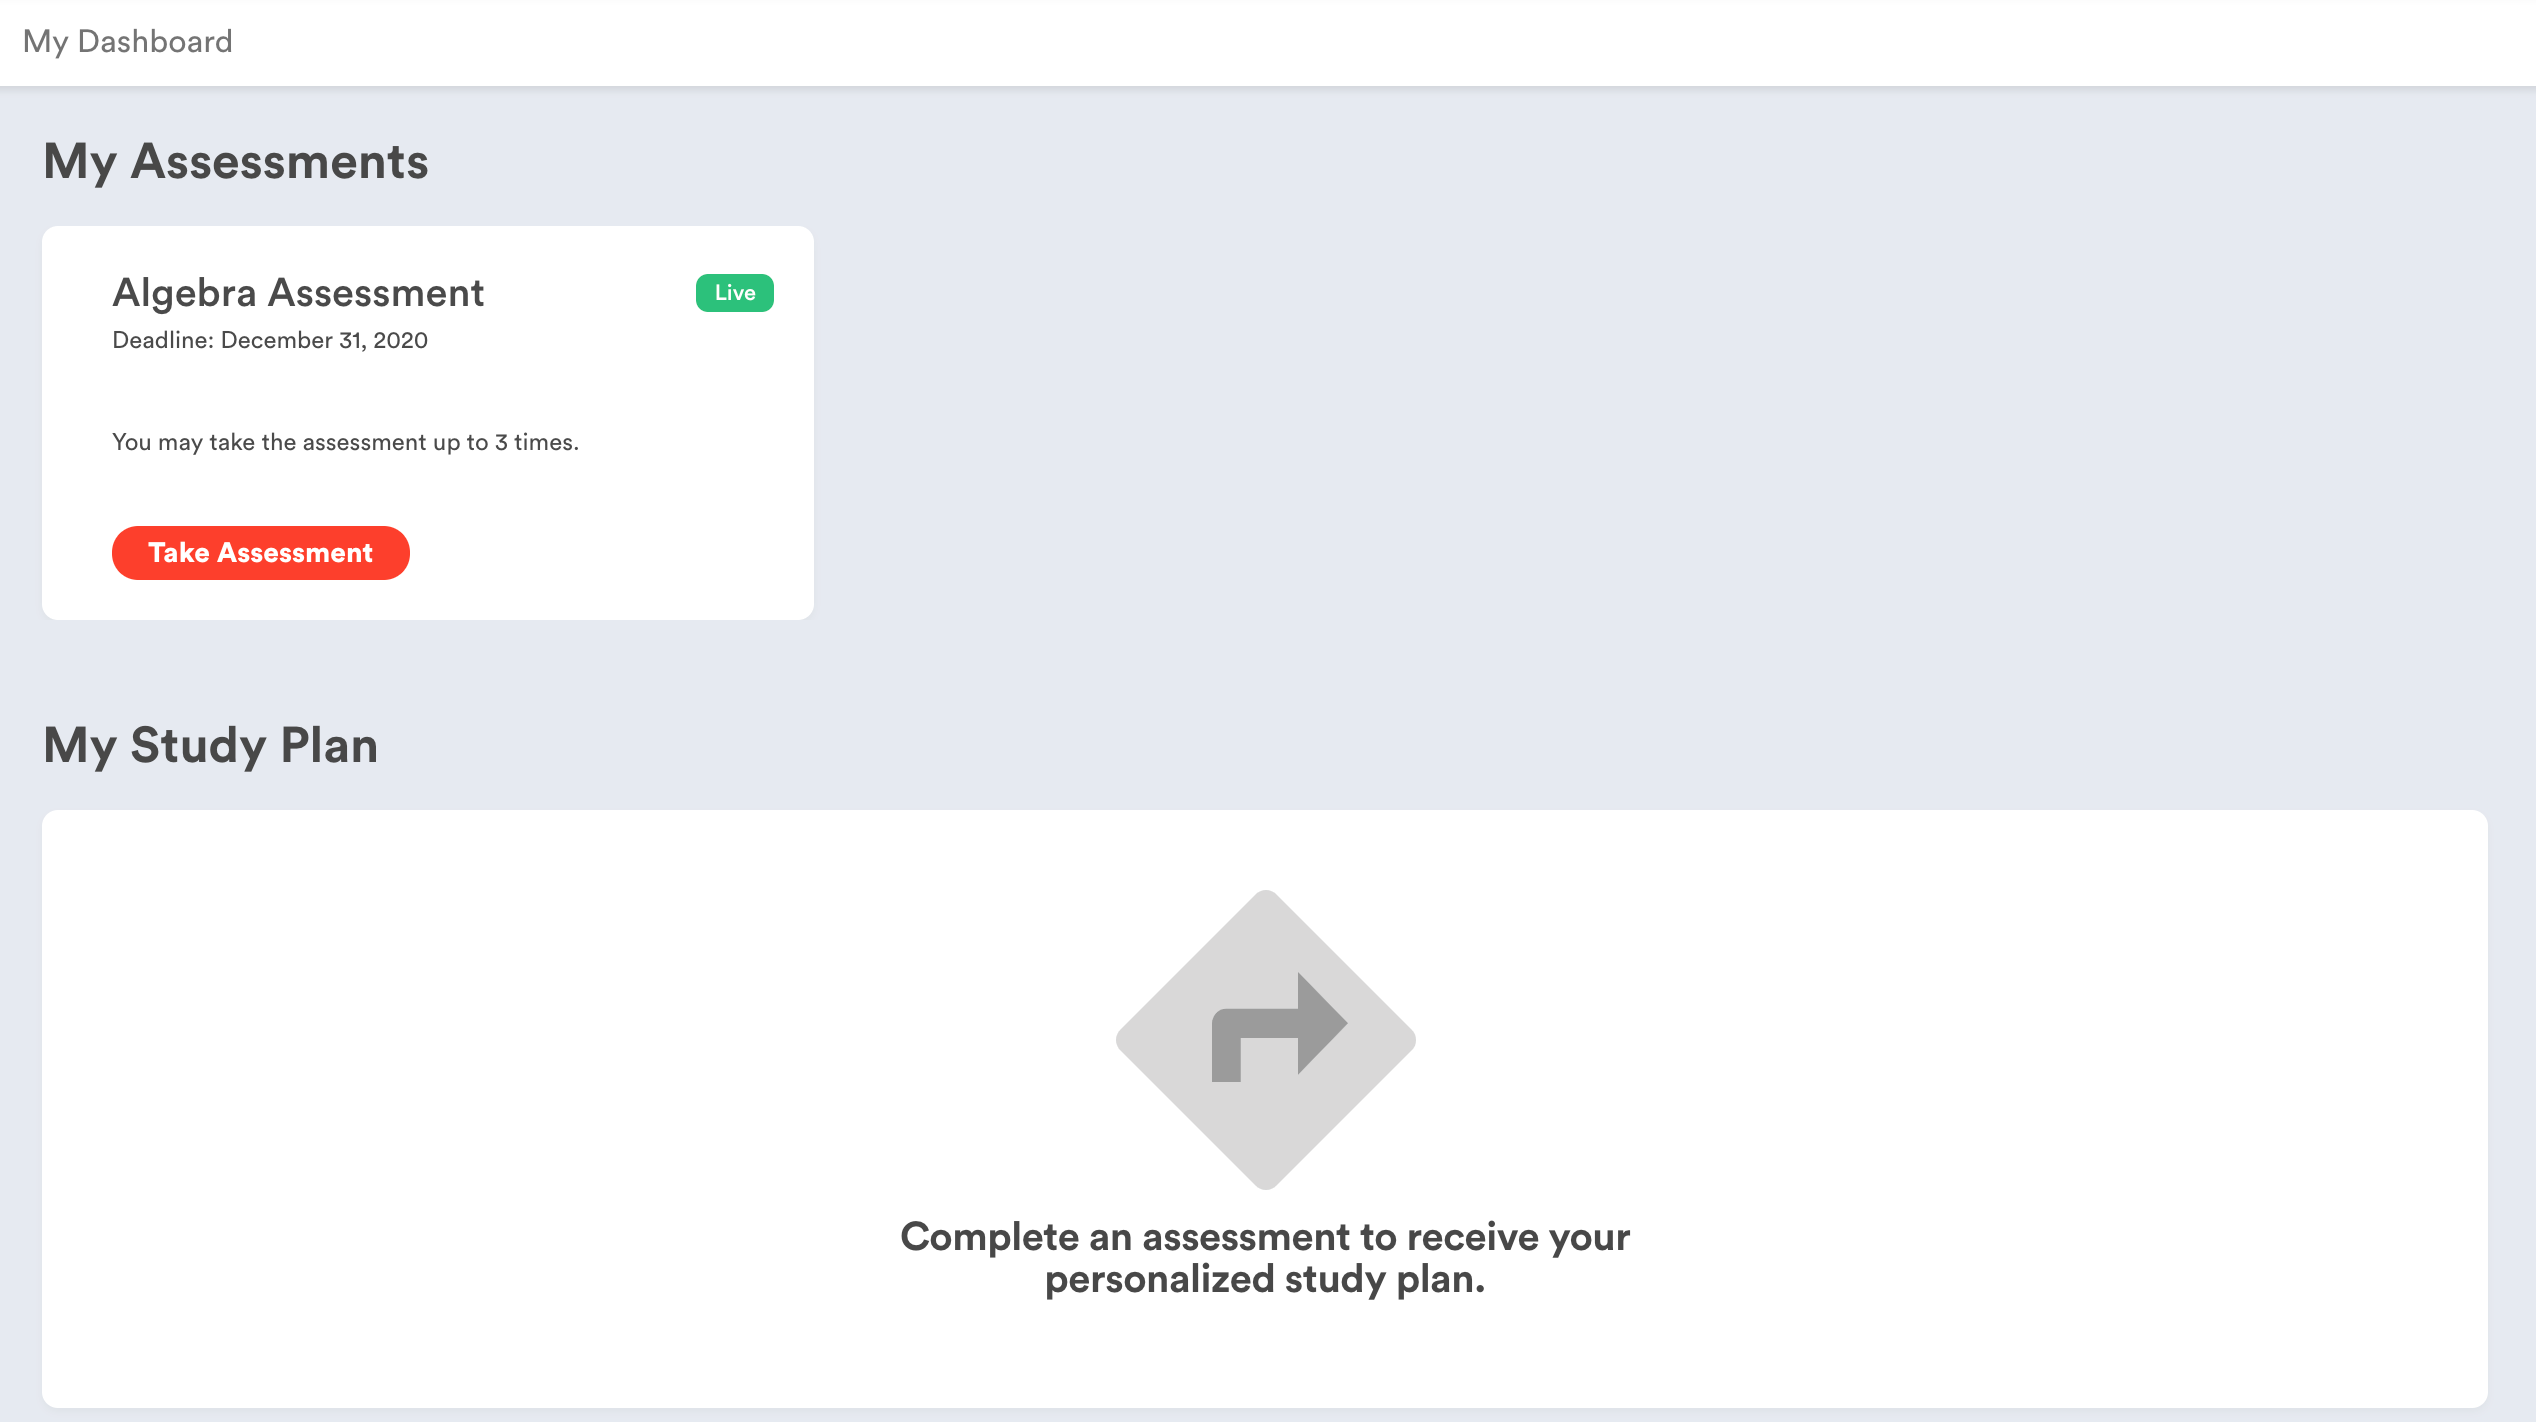Screen dimensions: 2536x1422
Task: Click the 'up to 3 times' attempts note
Action: click(x=345, y=442)
